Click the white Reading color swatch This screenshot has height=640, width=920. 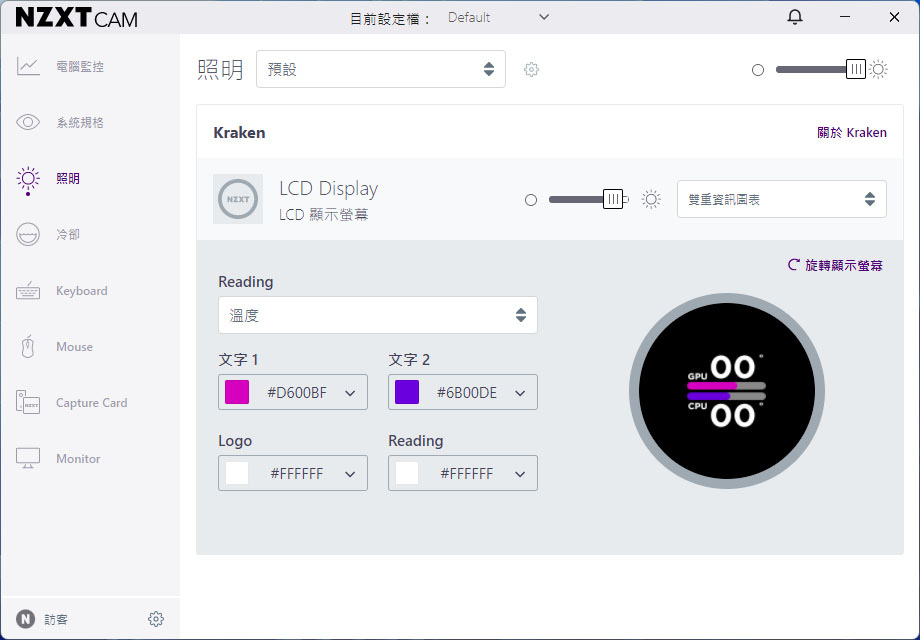click(x=407, y=473)
